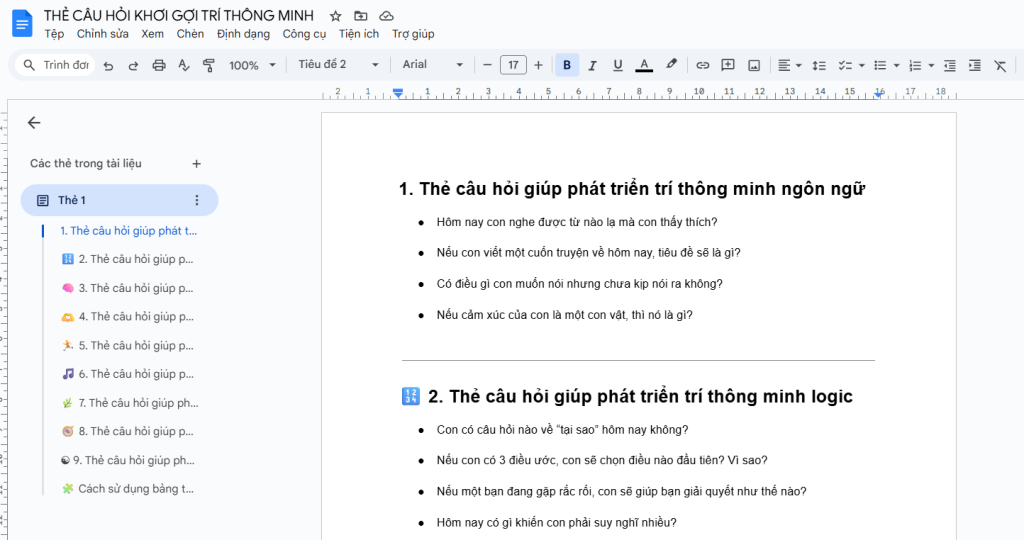Run spelling and grammar check
1024x540 pixels.
click(184, 65)
